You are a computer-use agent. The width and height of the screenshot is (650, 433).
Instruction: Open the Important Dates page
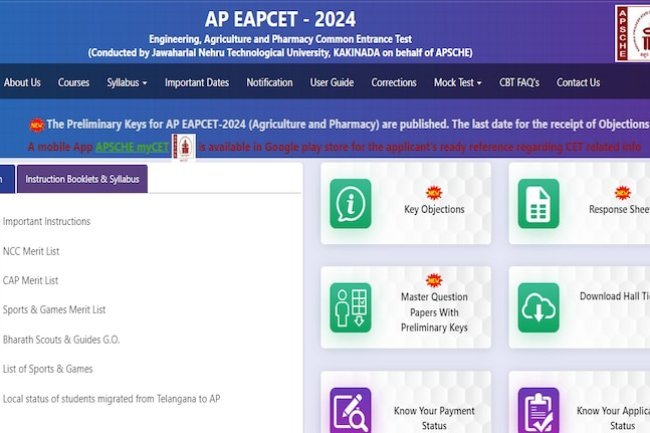click(x=197, y=82)
